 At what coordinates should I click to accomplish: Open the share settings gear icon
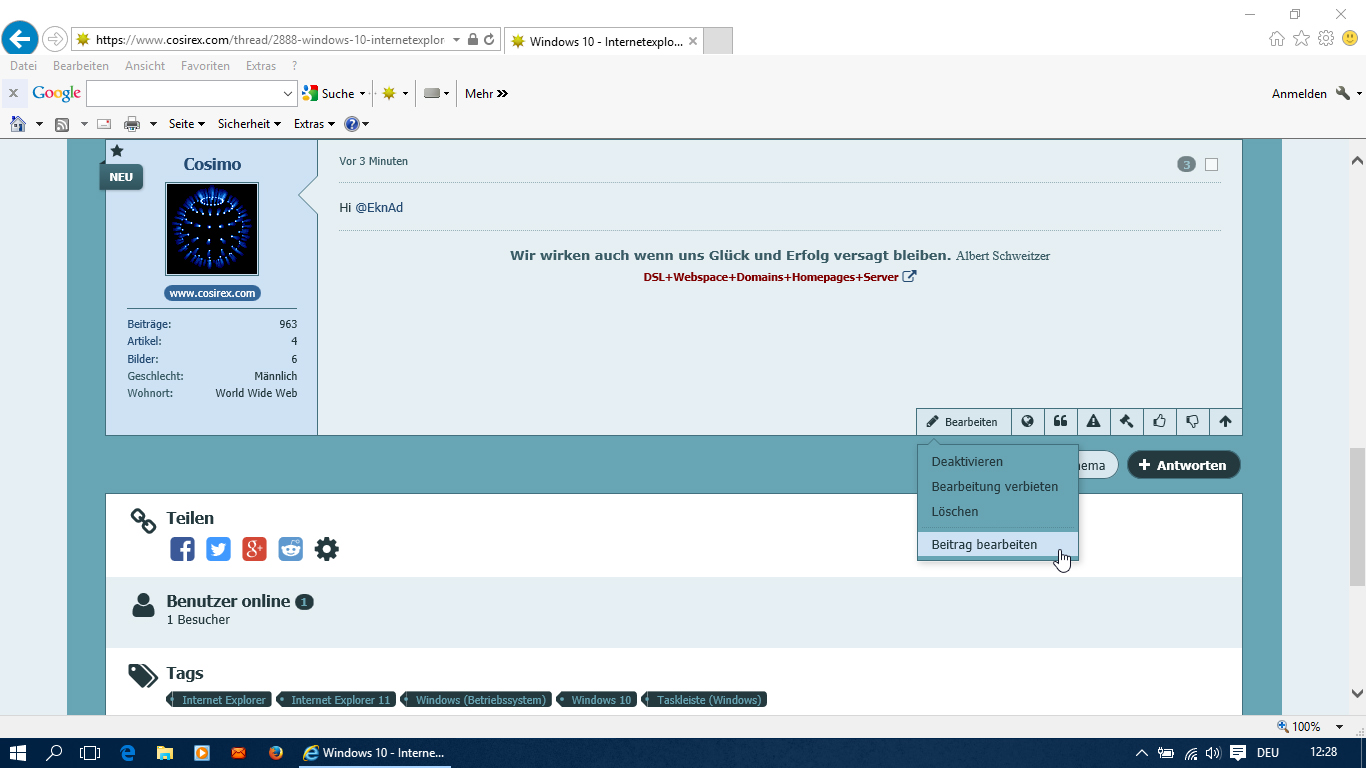[x=327, y=549]
